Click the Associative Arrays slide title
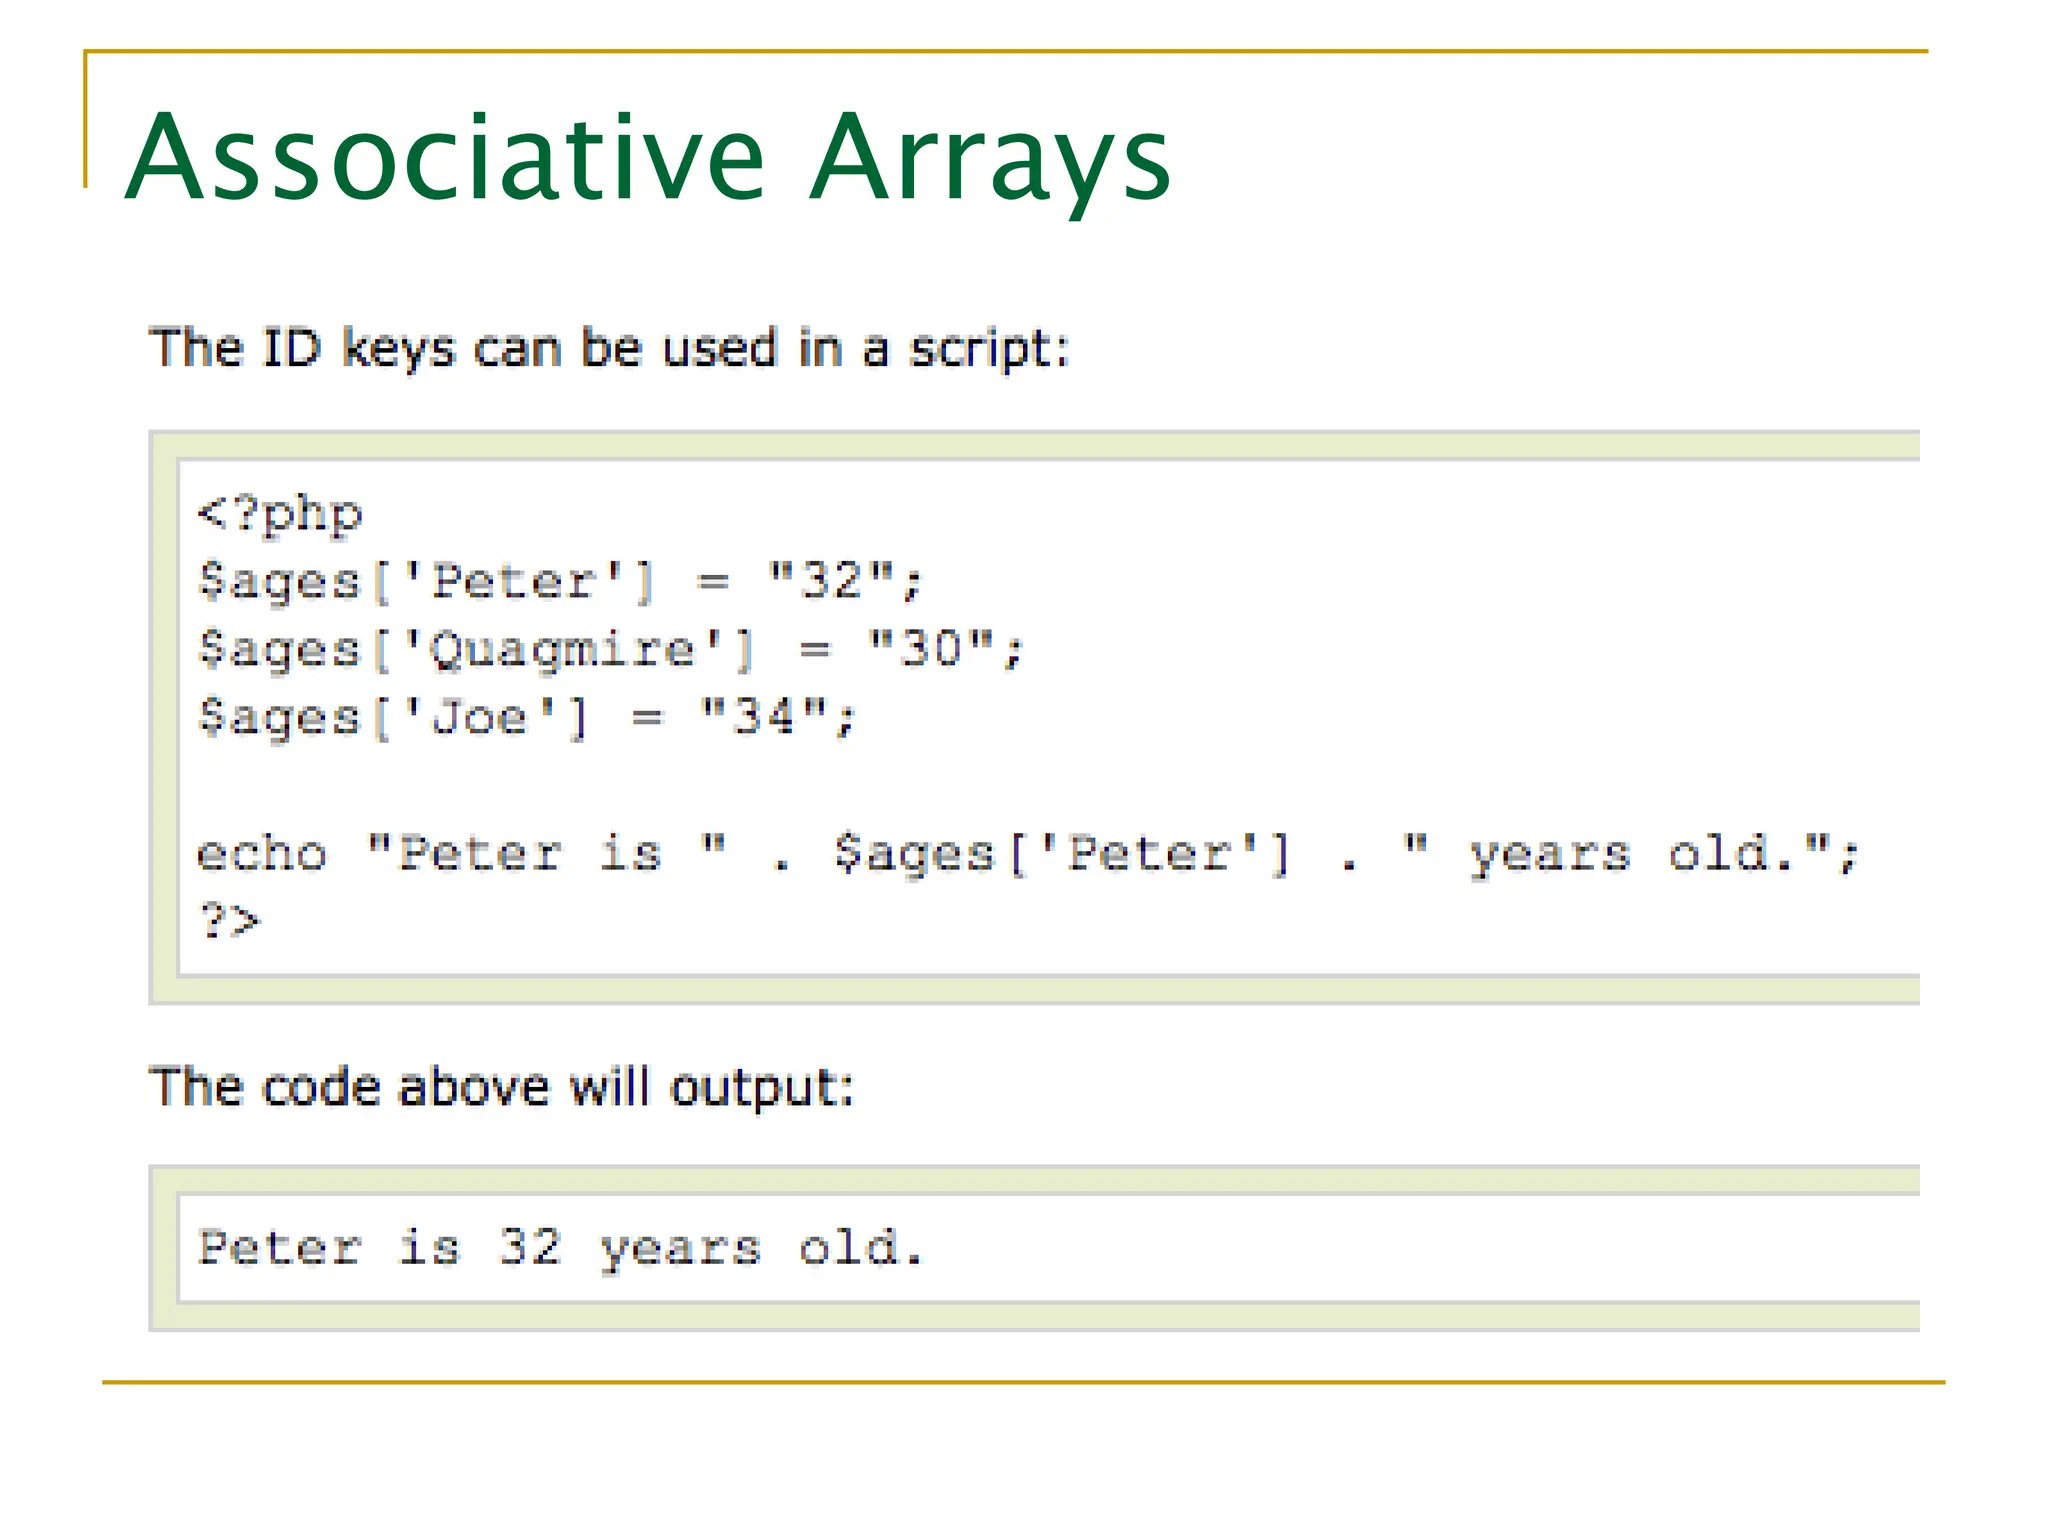 pyautogui.click(x=647, y=158)
